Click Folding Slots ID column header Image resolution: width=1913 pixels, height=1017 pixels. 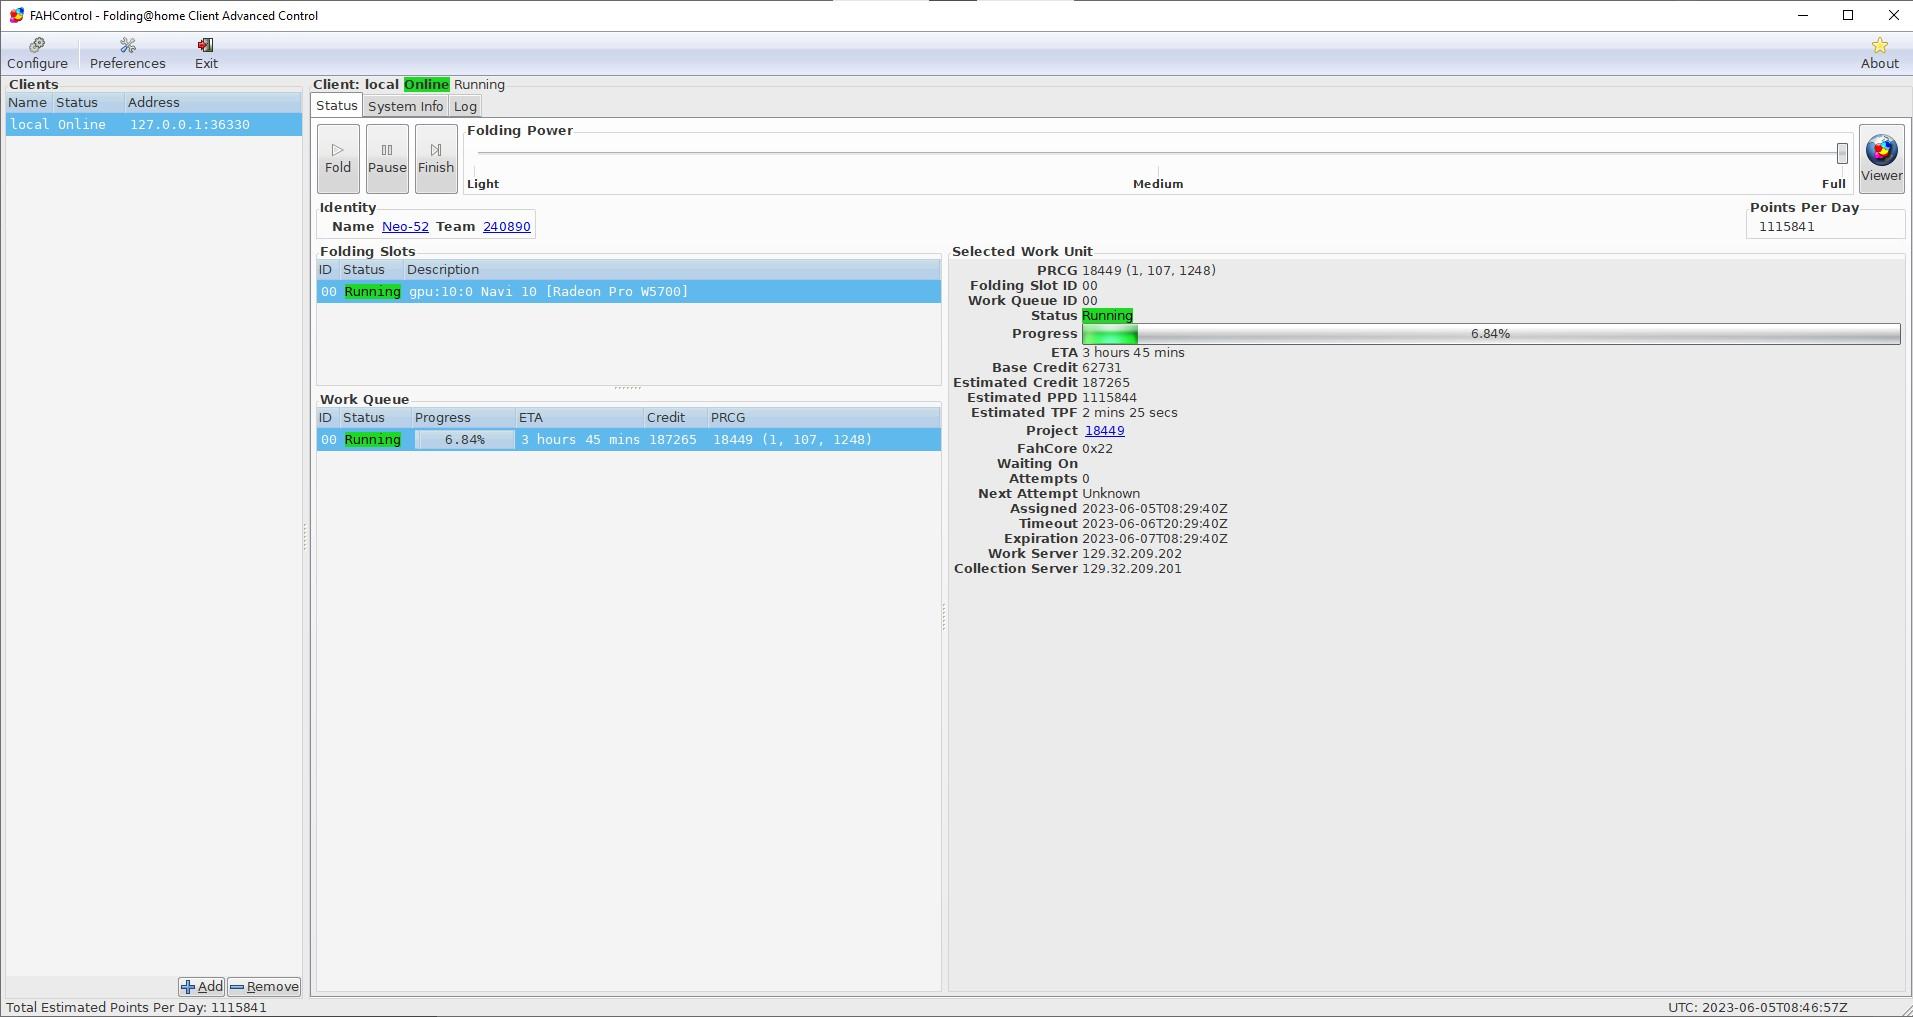[x=328, y=270]
